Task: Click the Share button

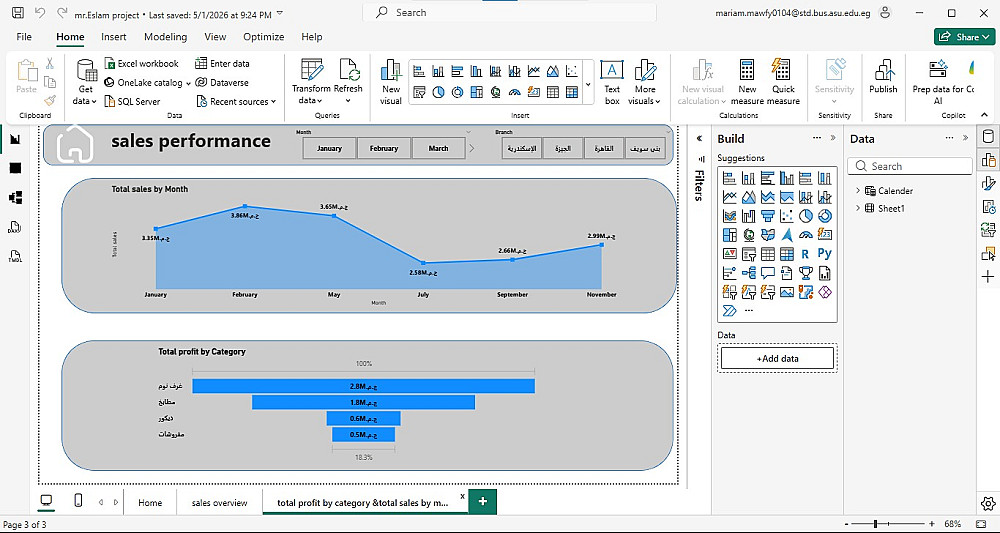Action: pyautogui.click(x=964, y=37)
